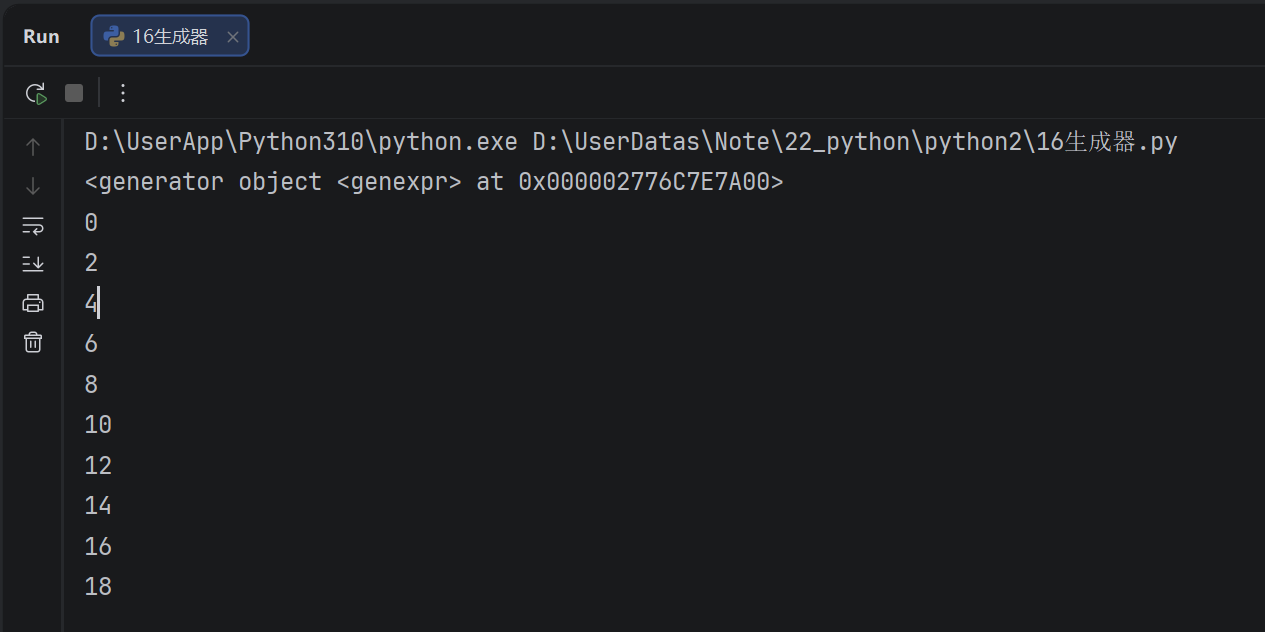1265x632 pixels.
Task: Open the three-dot more options menu
Action: click(123, 93)
